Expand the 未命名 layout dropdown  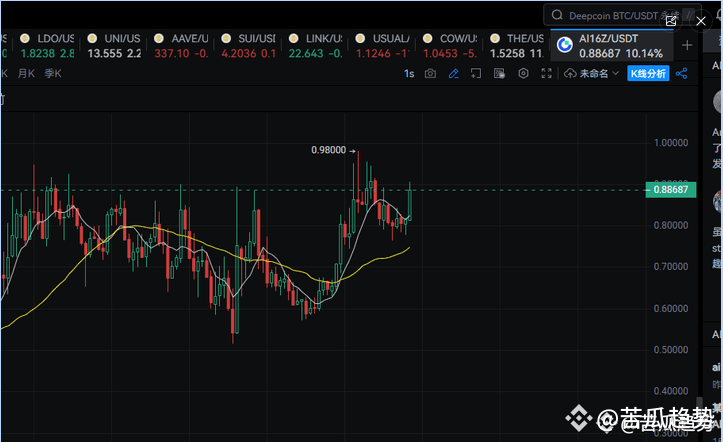tap(599, 73)
